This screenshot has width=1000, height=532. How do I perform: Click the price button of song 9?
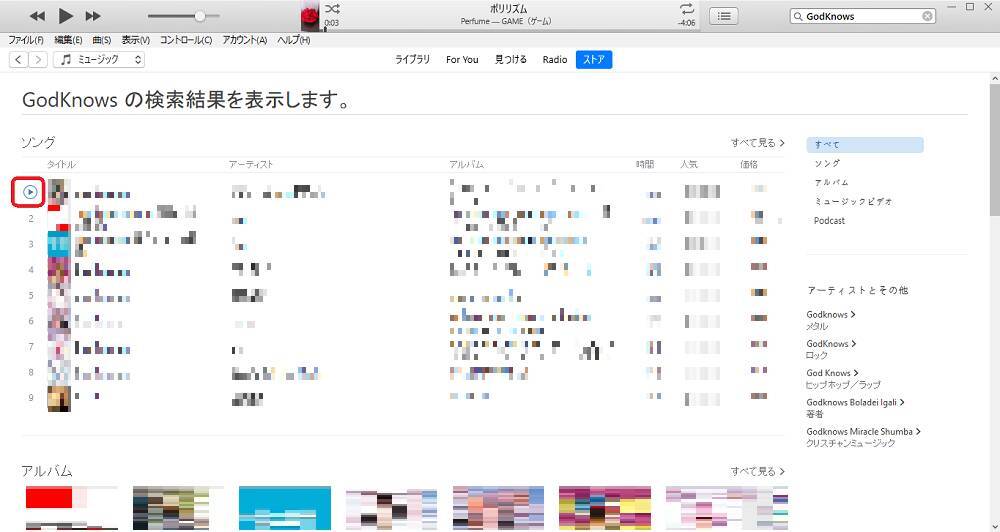[x=758, y=397]
